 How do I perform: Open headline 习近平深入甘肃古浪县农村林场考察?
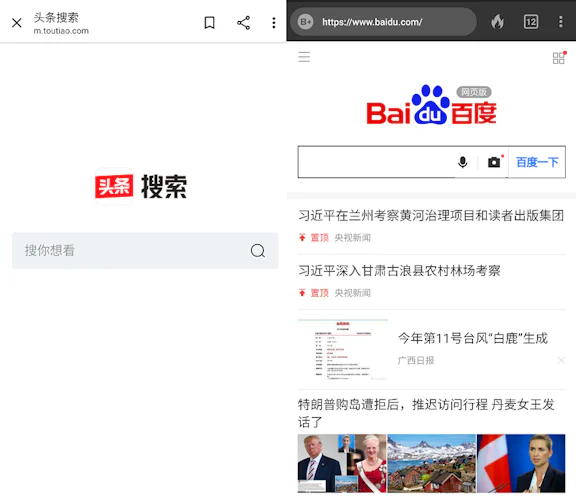click(399, 271)
